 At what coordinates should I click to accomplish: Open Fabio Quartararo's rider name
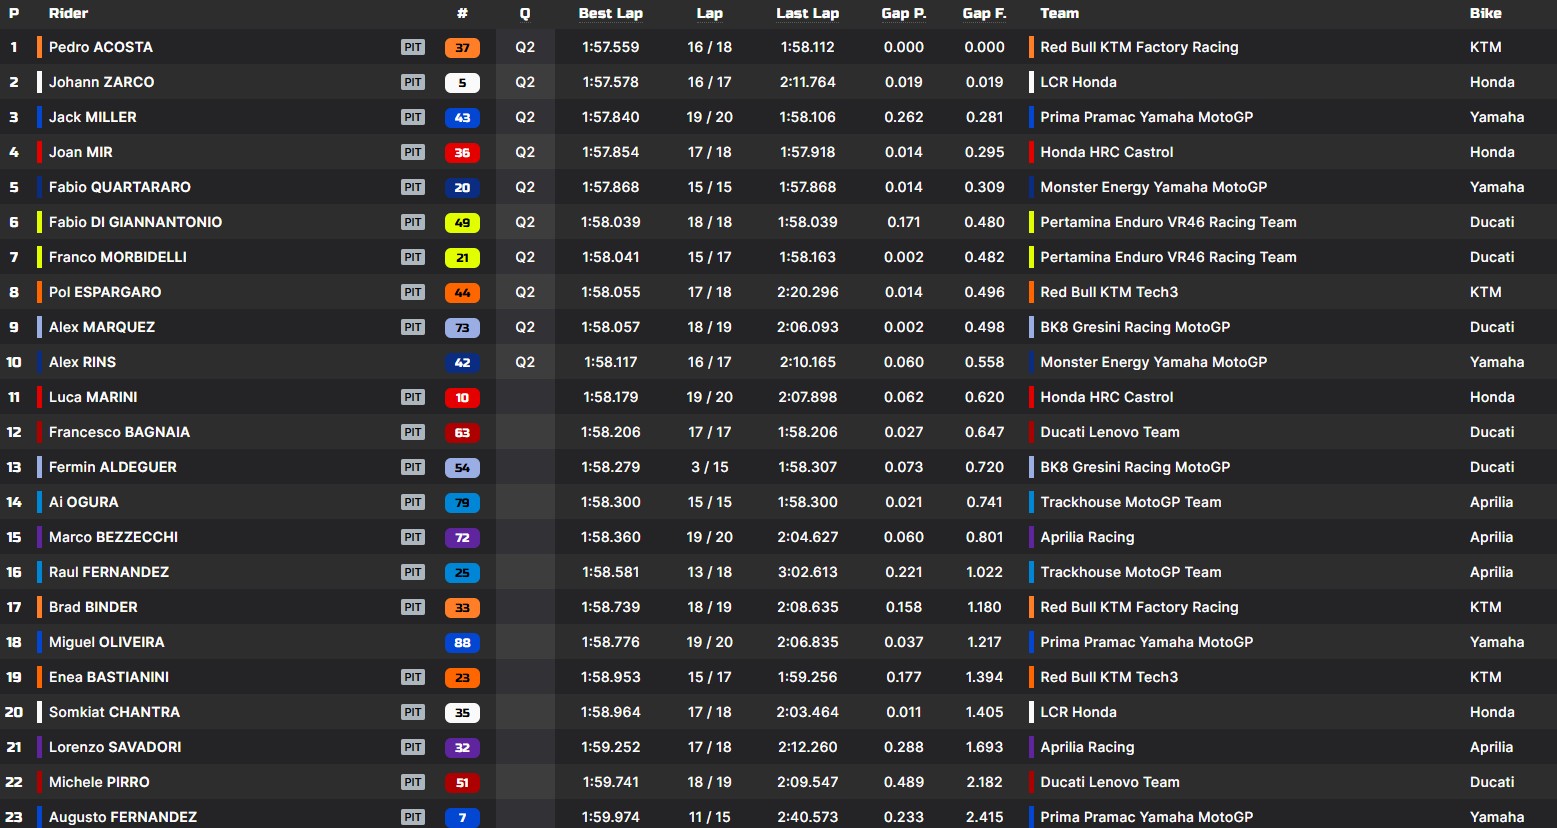click(x=120, y=187)
